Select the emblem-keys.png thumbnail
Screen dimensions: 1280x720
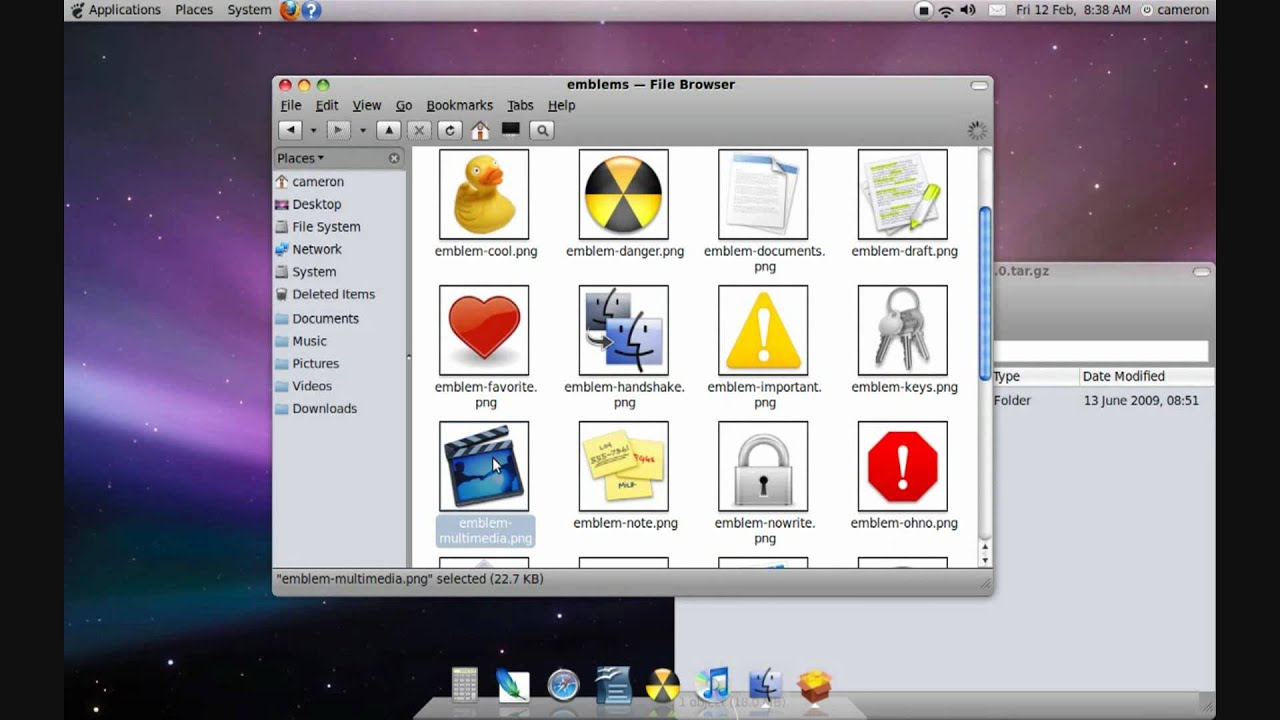coord(902,330)
